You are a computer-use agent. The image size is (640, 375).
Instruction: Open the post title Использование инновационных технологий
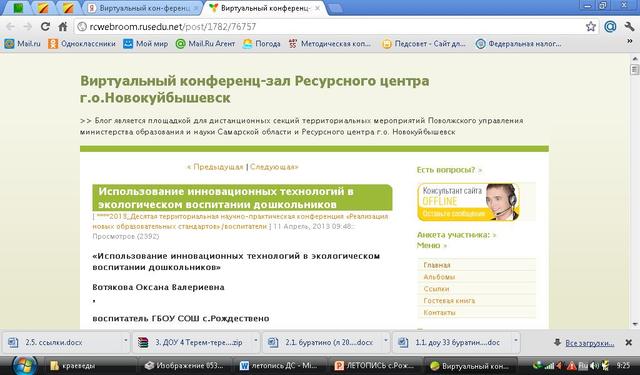(226, 197)
